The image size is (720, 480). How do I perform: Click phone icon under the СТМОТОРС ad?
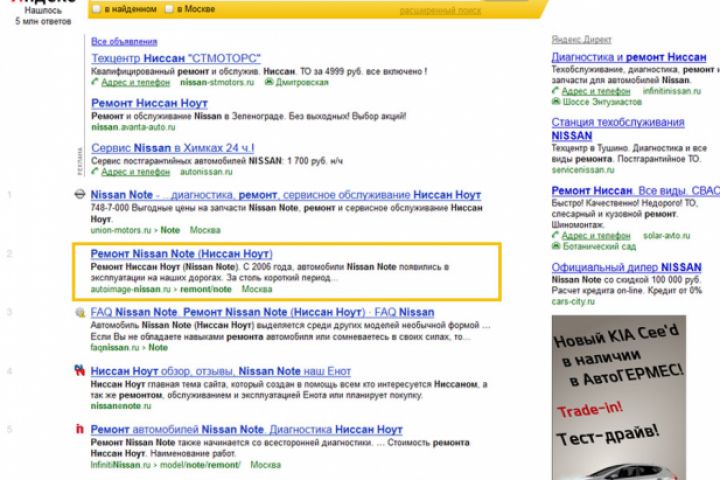pyautogui.click(x=95, y=82)
